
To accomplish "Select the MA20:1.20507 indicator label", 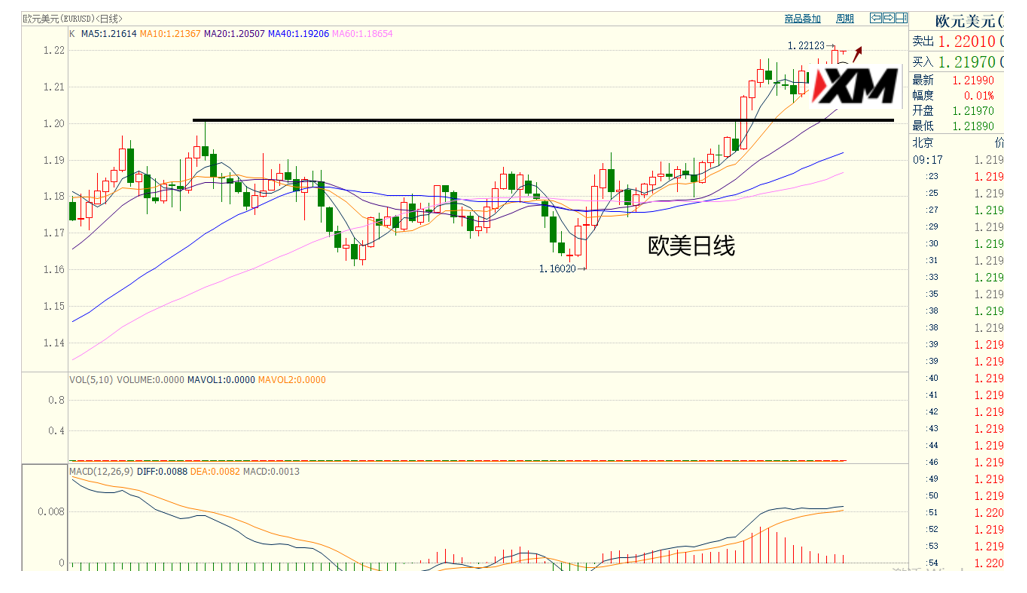I will pos(234,33).
